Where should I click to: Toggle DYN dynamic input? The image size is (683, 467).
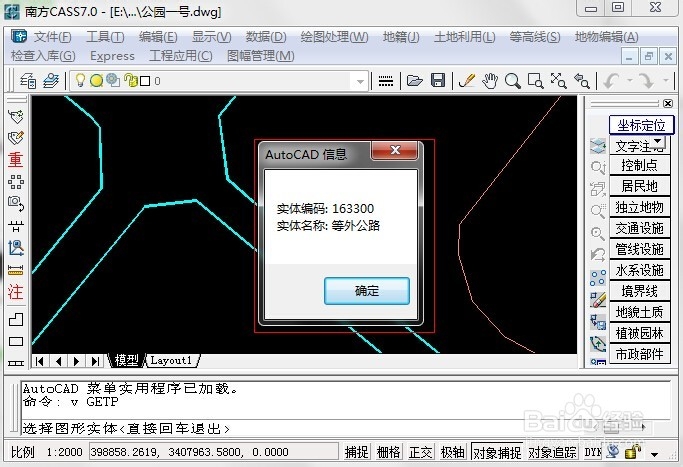coord(592,452)
